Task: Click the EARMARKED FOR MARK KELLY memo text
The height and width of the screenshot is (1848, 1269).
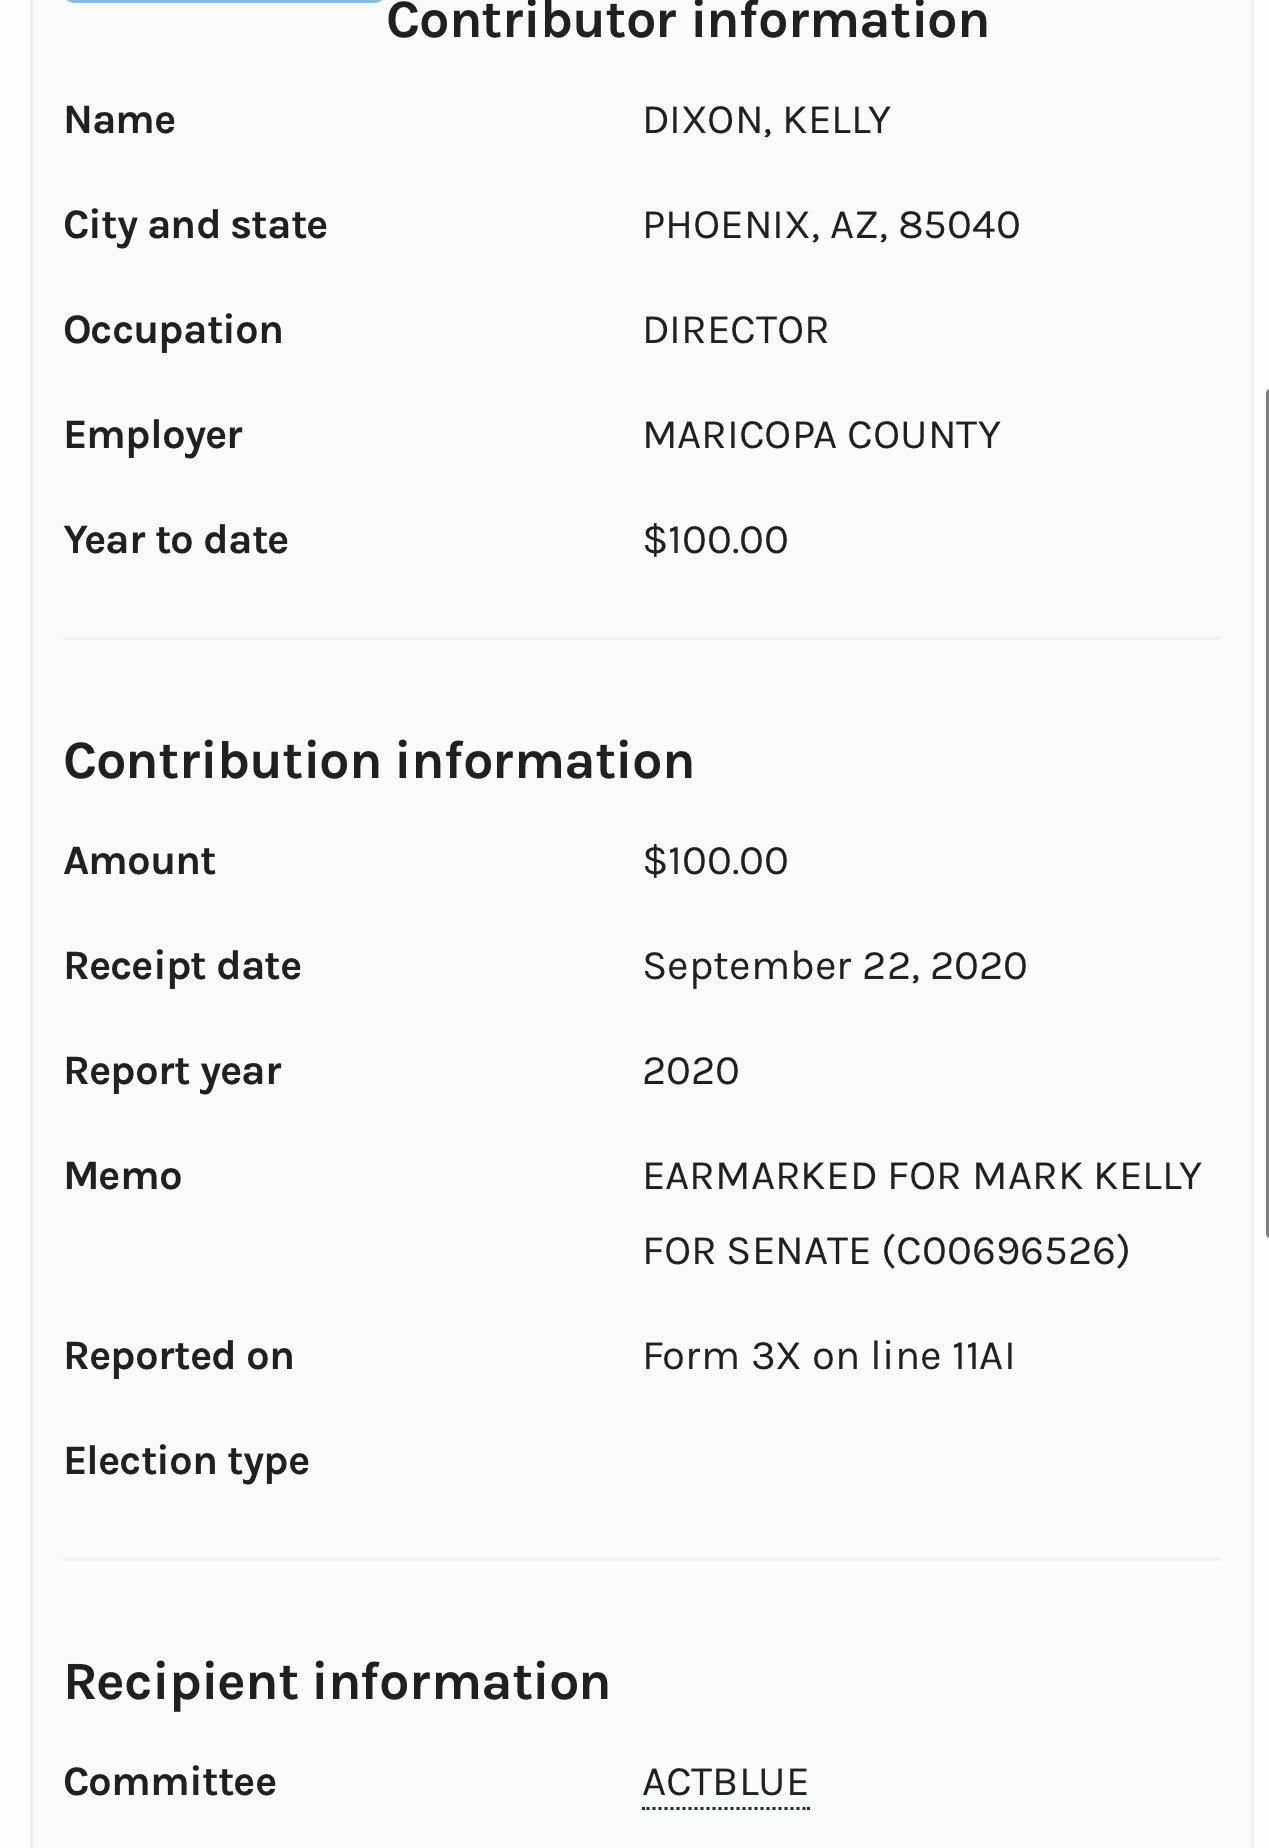Action: pyautogui.click(x=921, y=1177)
